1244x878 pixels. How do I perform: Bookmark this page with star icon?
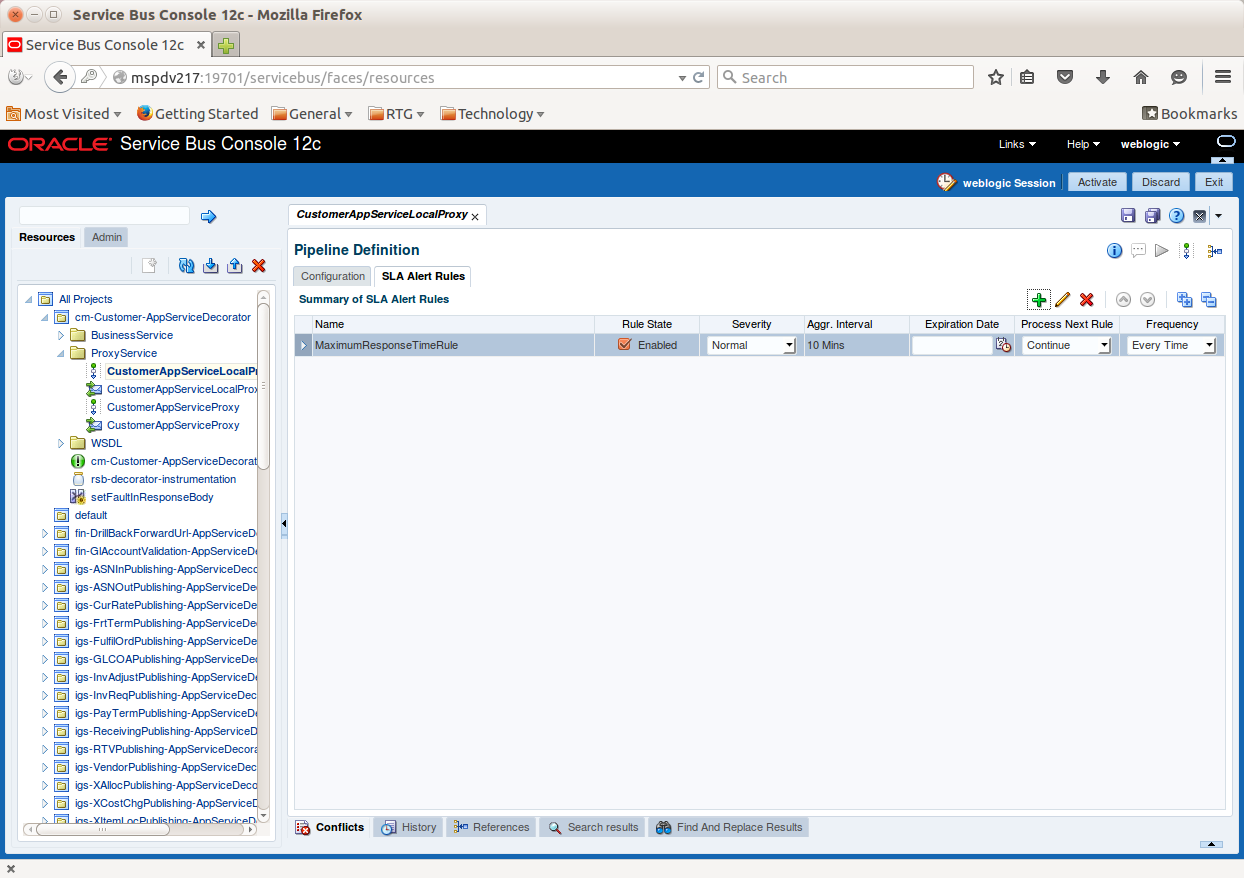(996, 77)
